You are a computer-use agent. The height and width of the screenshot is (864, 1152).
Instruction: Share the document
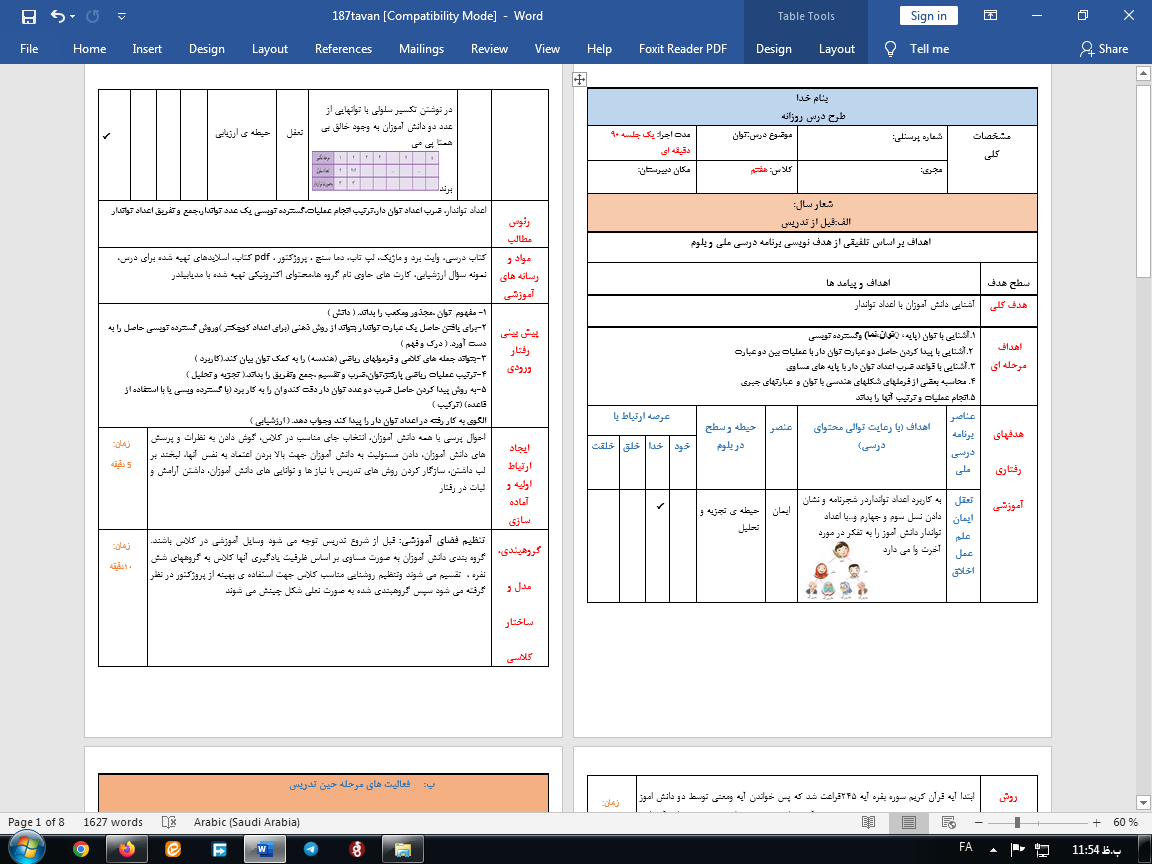pos(1104,48)
